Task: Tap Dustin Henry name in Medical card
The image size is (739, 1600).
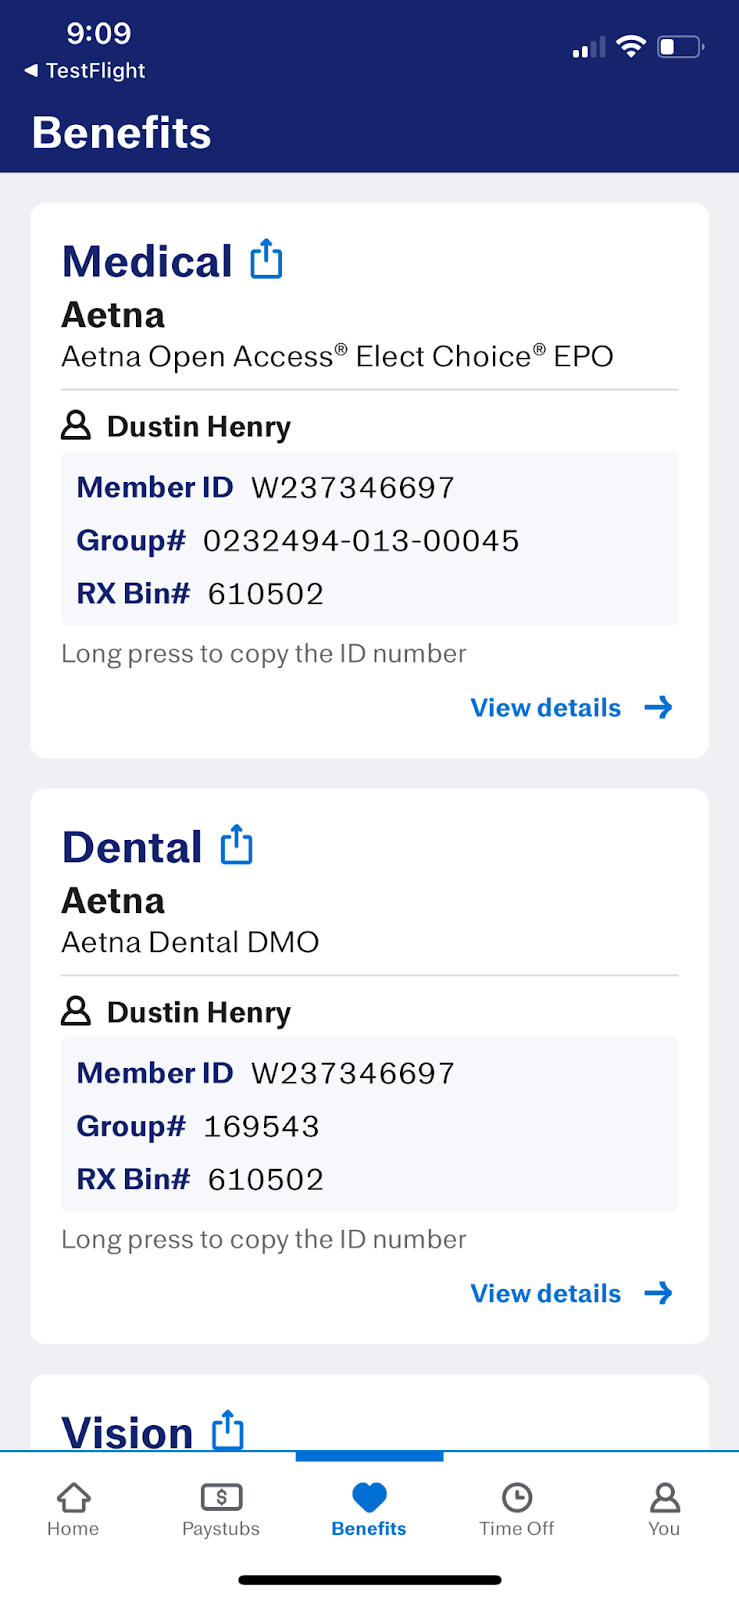Action: click(199, 427)
